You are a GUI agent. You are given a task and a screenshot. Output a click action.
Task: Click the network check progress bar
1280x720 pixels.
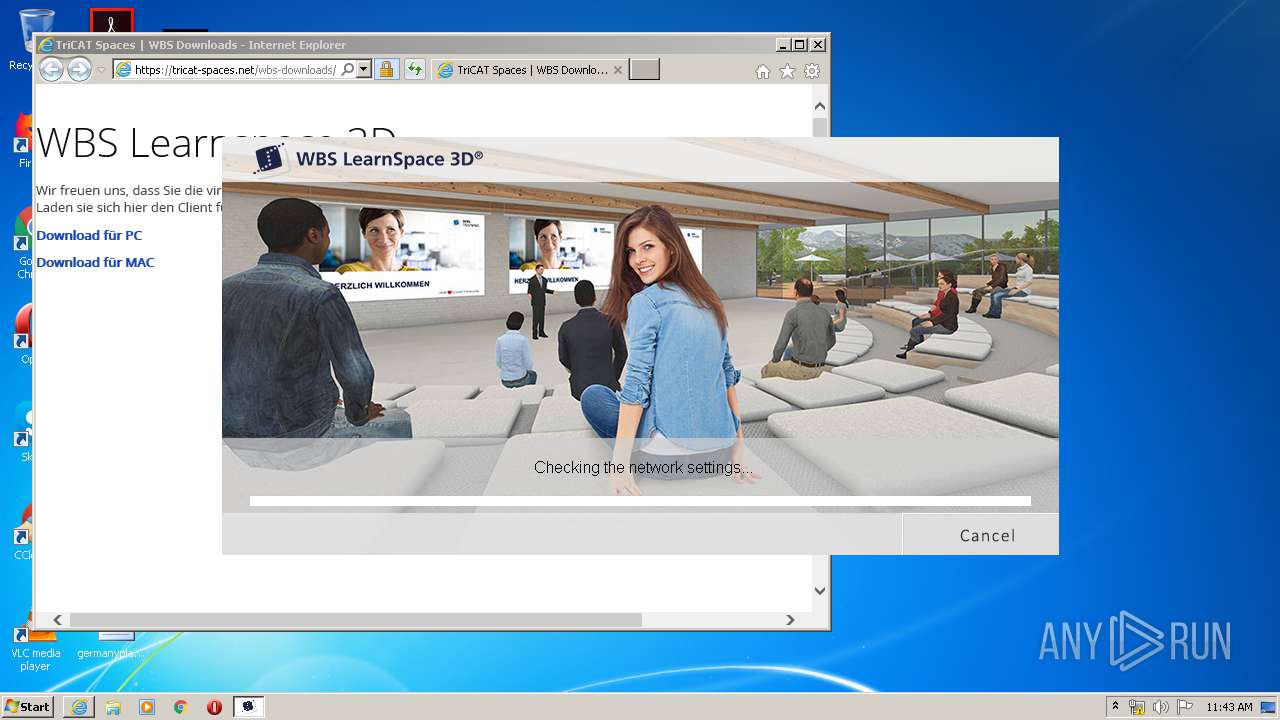640,501
